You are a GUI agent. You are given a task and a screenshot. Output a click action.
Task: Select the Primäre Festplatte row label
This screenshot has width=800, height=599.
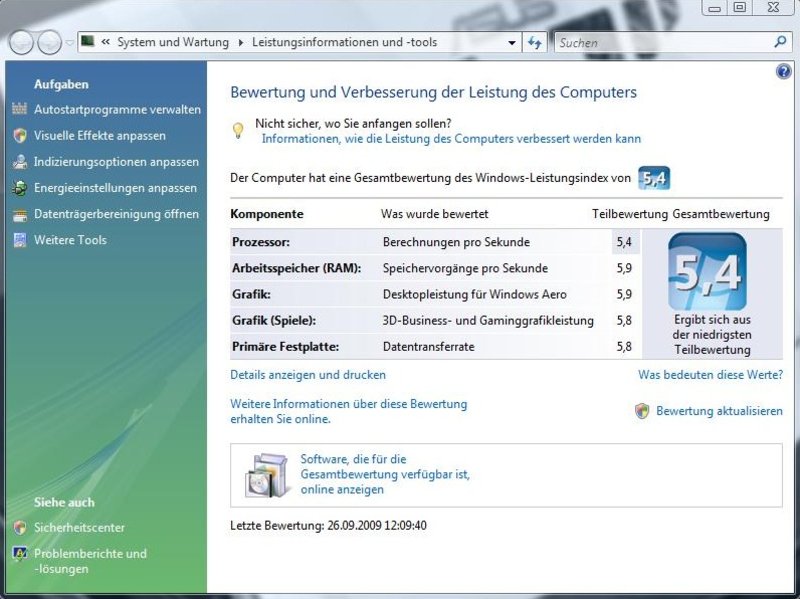tap(285, 347)
